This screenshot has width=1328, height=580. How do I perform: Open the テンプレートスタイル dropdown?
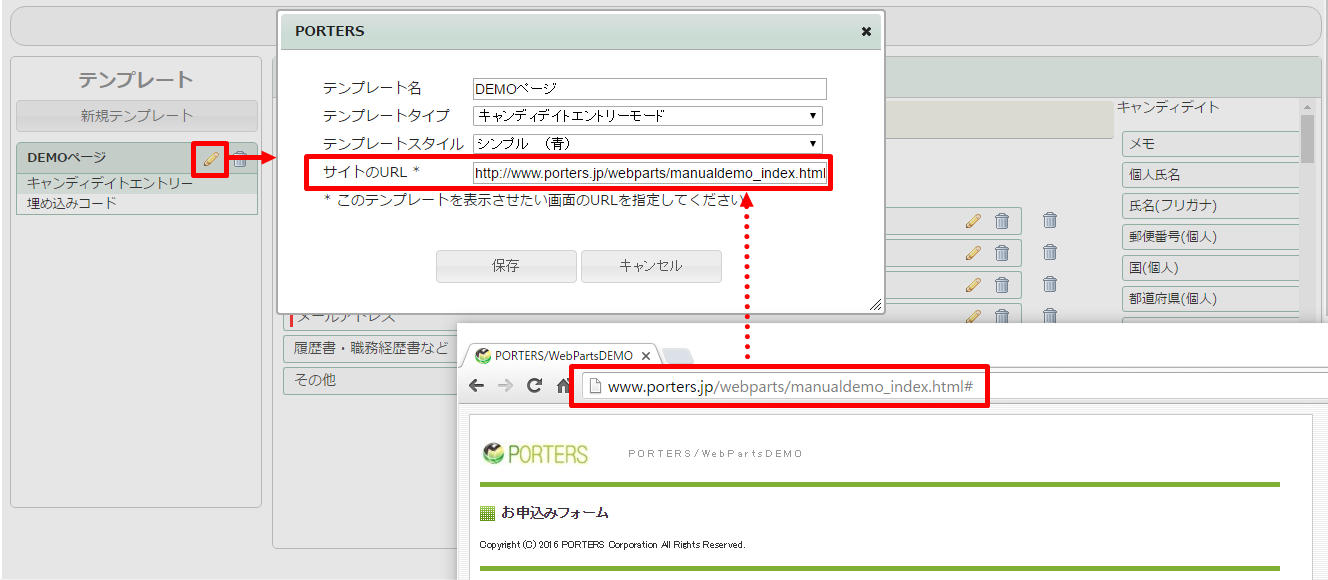(648, 143)
